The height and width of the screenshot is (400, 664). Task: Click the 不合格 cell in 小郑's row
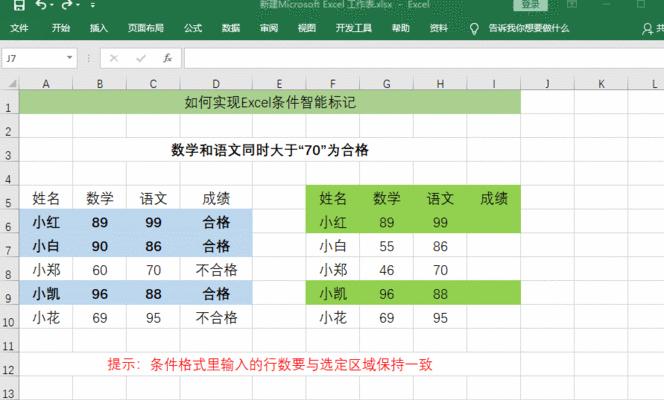[216, 270]
